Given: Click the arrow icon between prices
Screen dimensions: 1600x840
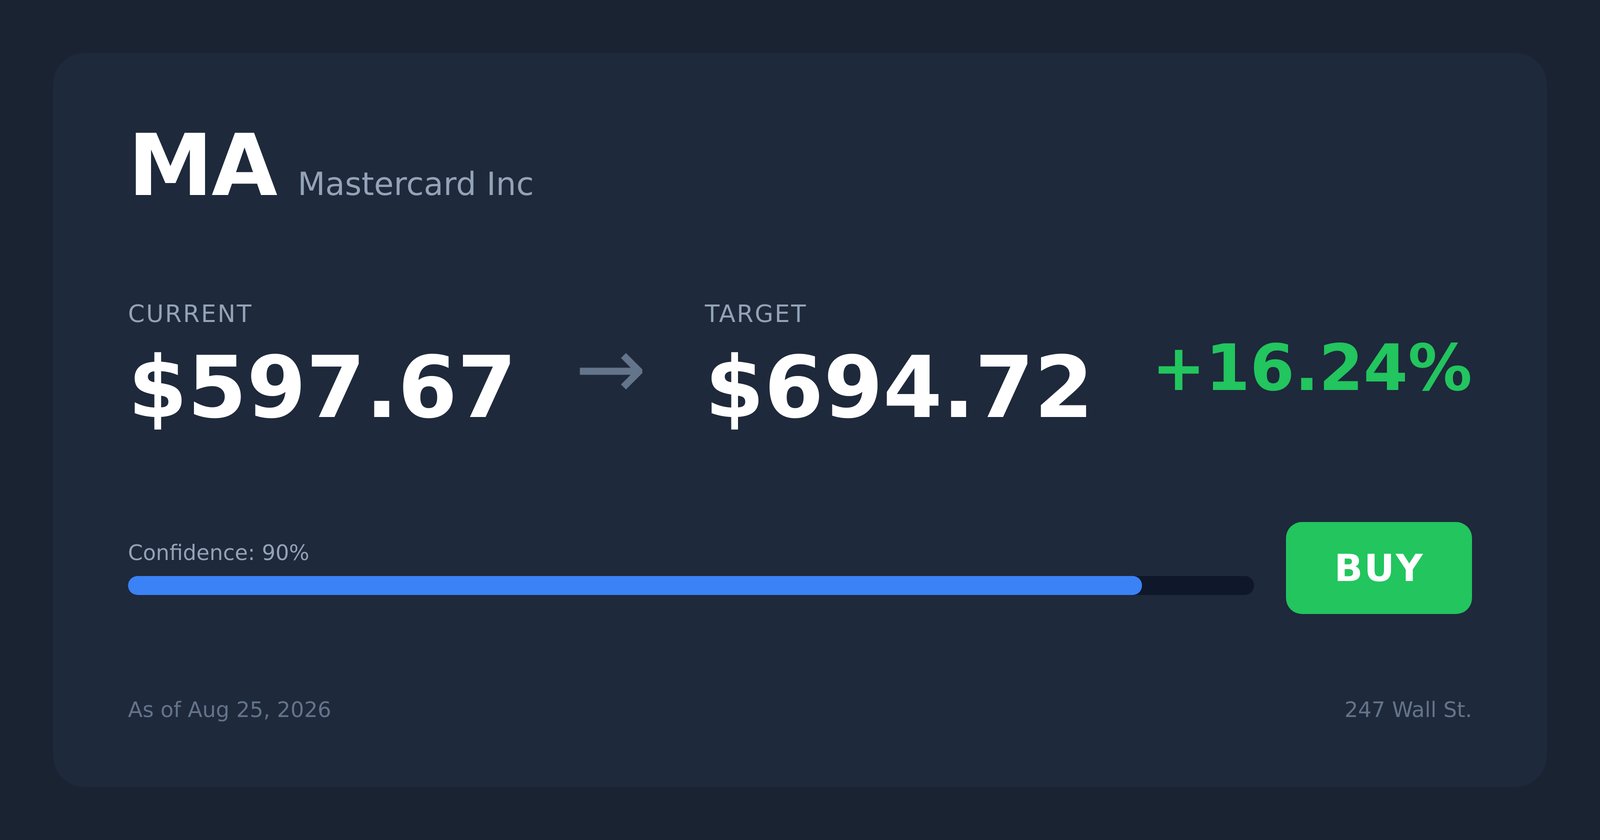Looking at the screenshot, I should coord(611,372).
